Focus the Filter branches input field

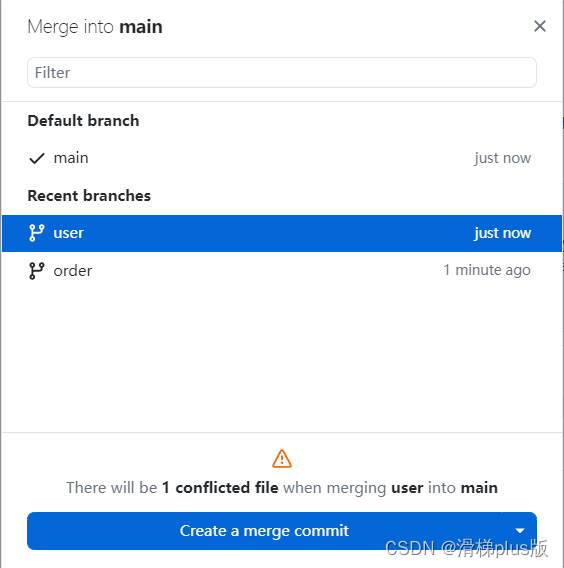point(282,72)
